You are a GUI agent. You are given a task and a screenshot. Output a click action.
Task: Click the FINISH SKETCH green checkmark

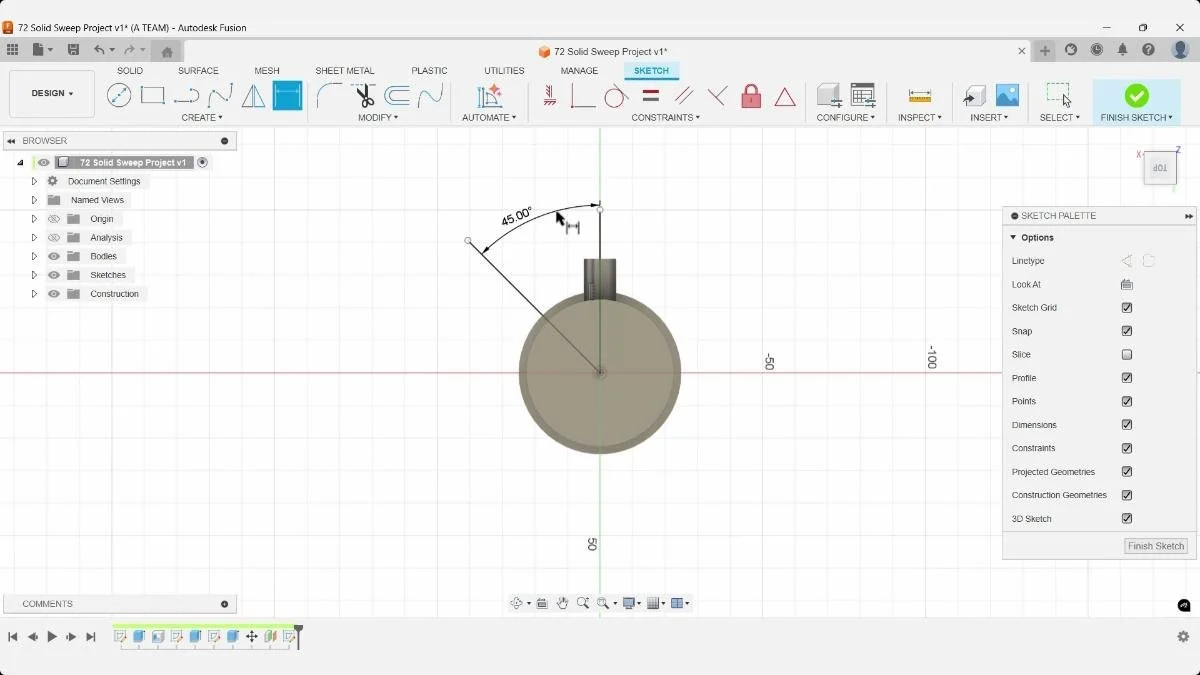(1136, 96)
